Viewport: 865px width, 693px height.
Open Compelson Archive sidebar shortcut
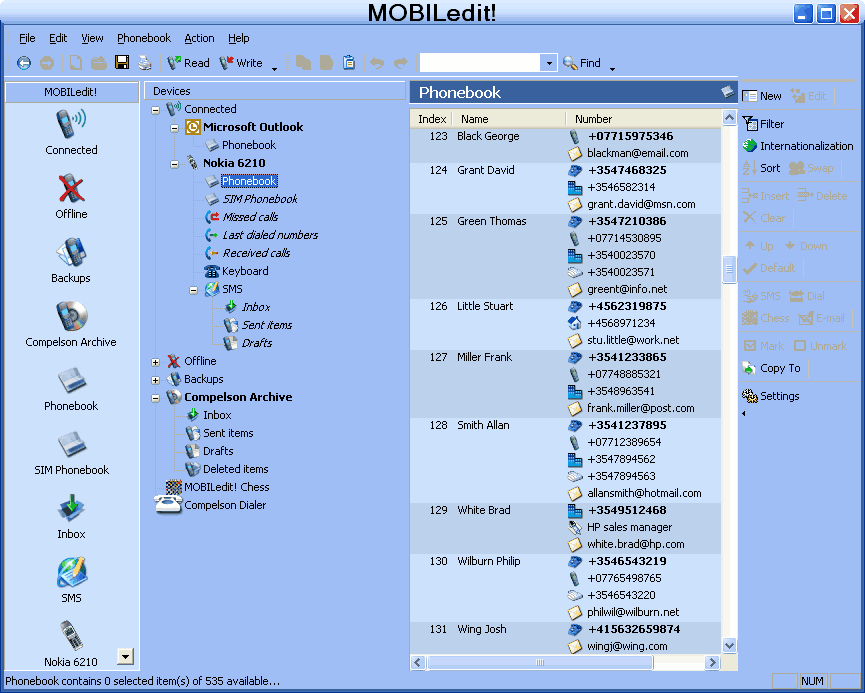[71, 324]
